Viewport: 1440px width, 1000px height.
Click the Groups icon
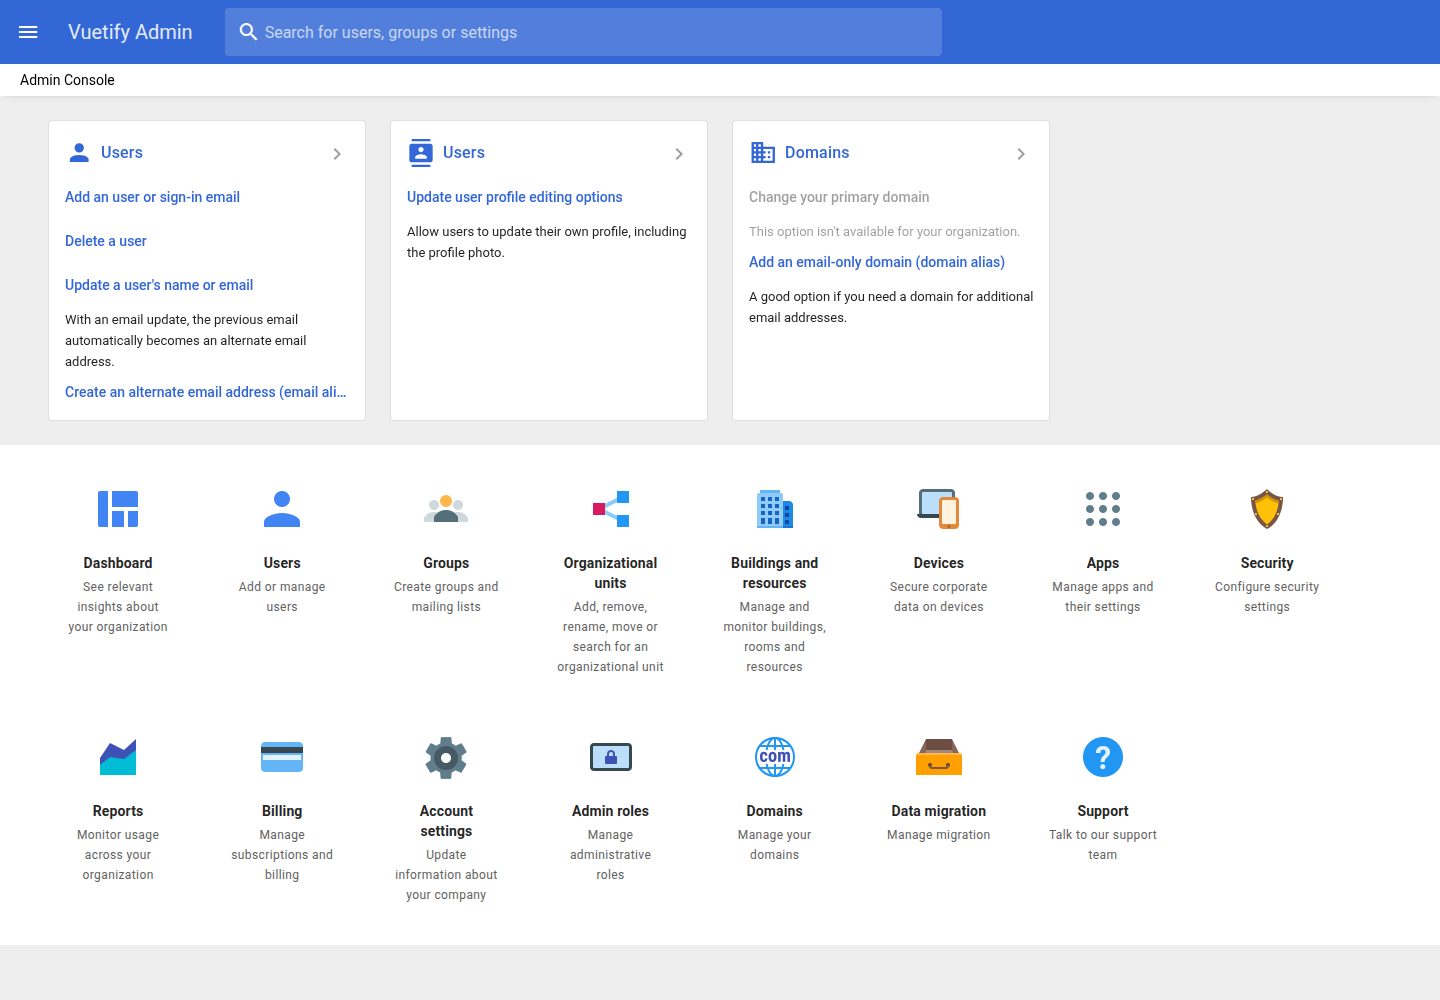[446, 509]
